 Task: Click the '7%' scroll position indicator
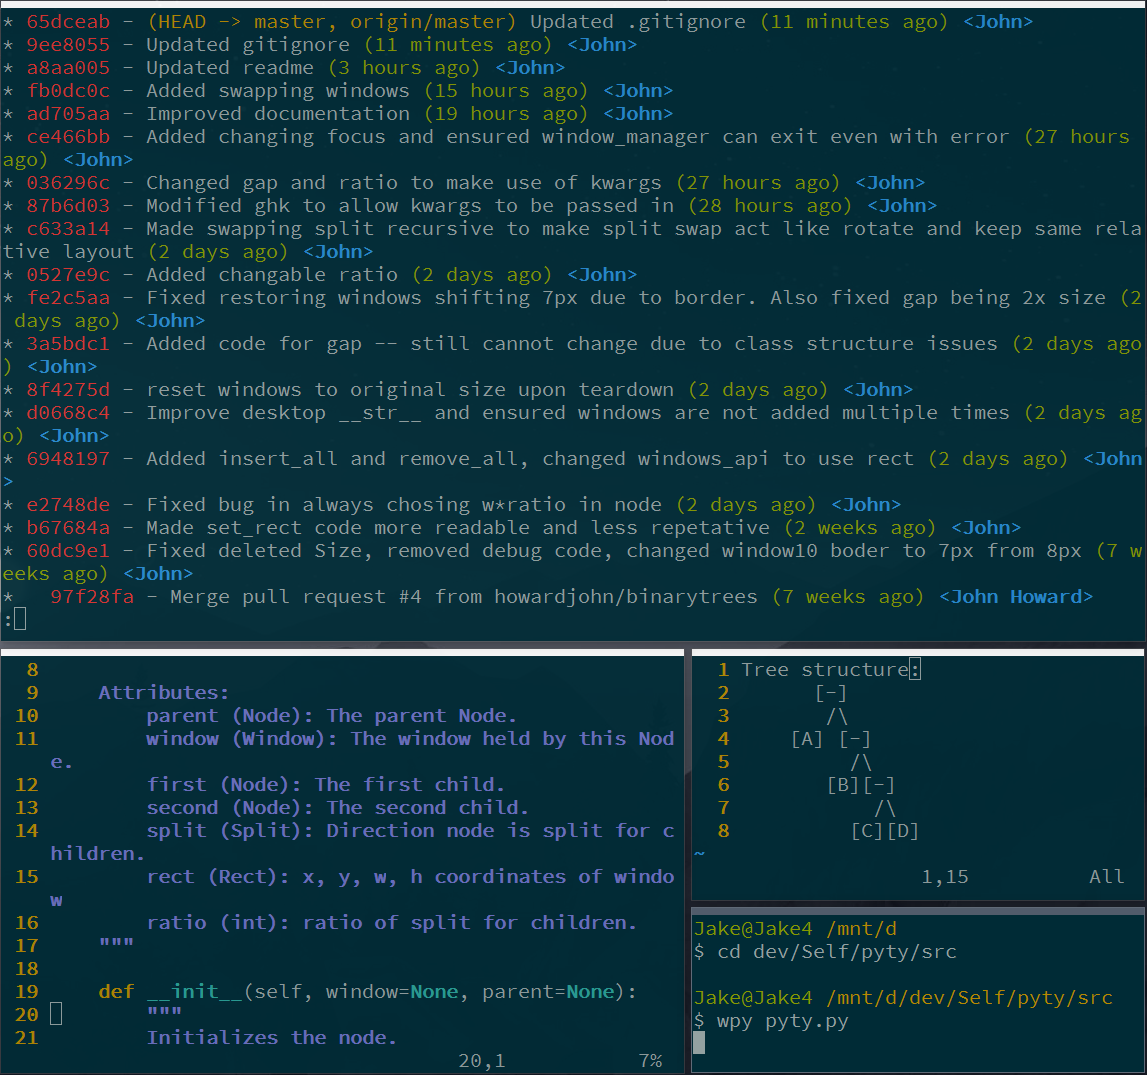point(650,1060)
